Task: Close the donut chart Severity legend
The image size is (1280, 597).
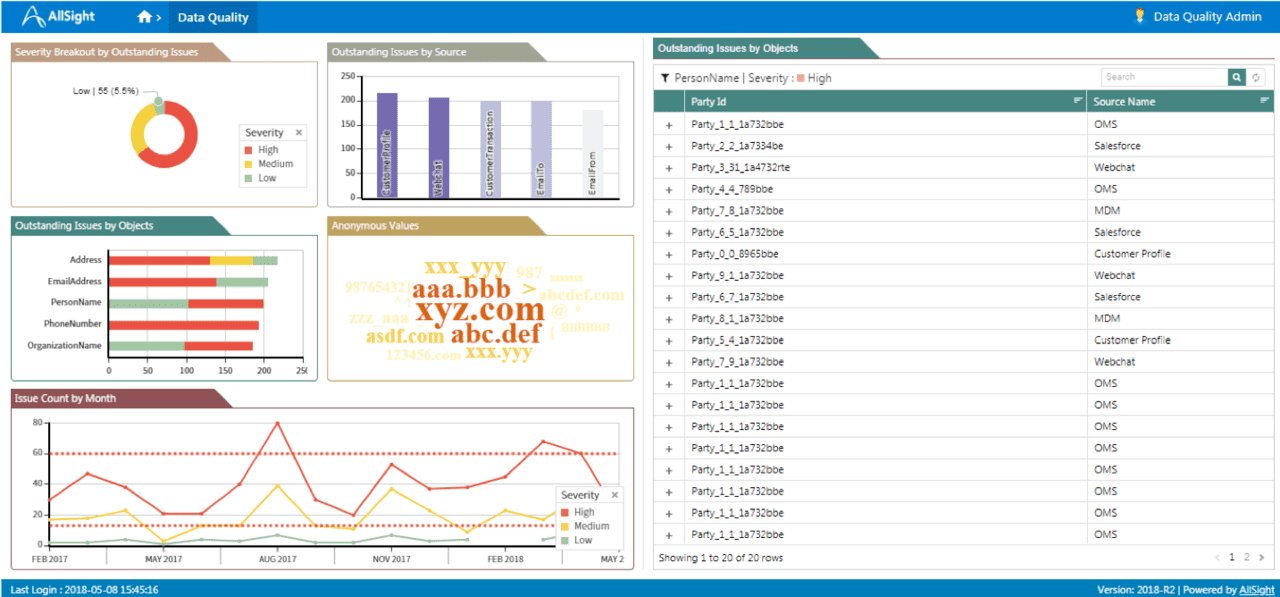Action: [298, 133]
